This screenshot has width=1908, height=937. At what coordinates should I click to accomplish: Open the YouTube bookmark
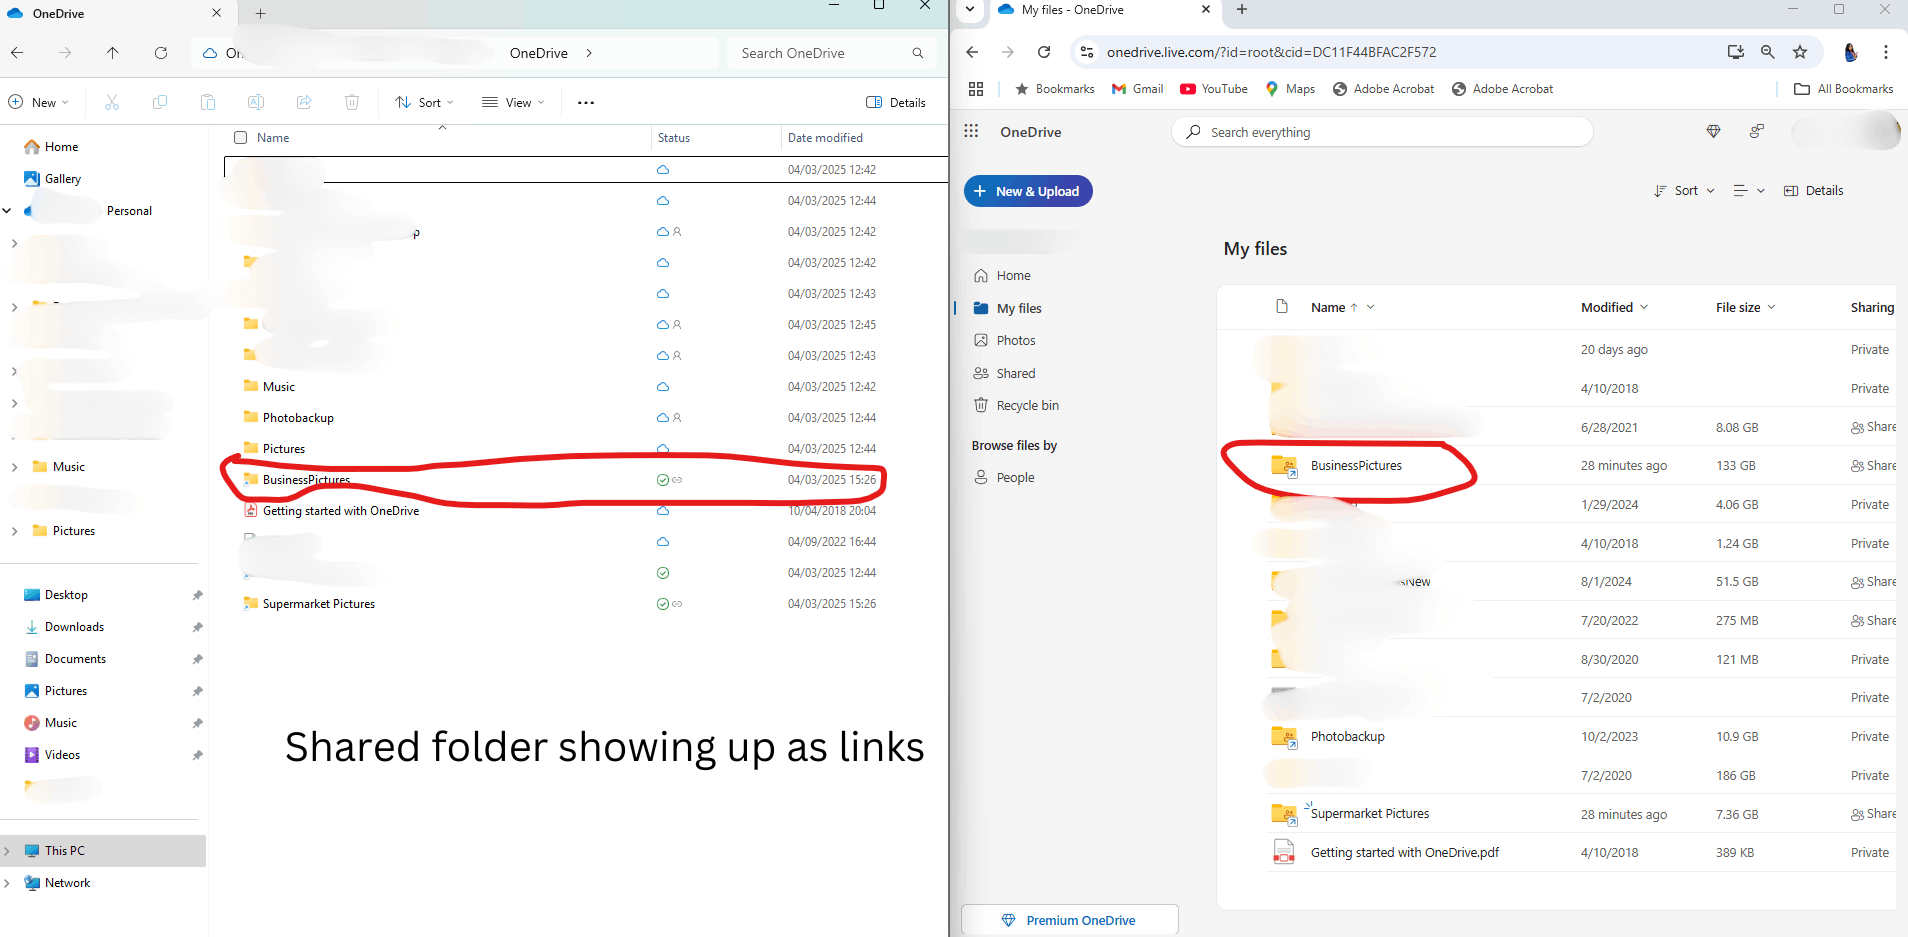click(x=1214, y=89)
